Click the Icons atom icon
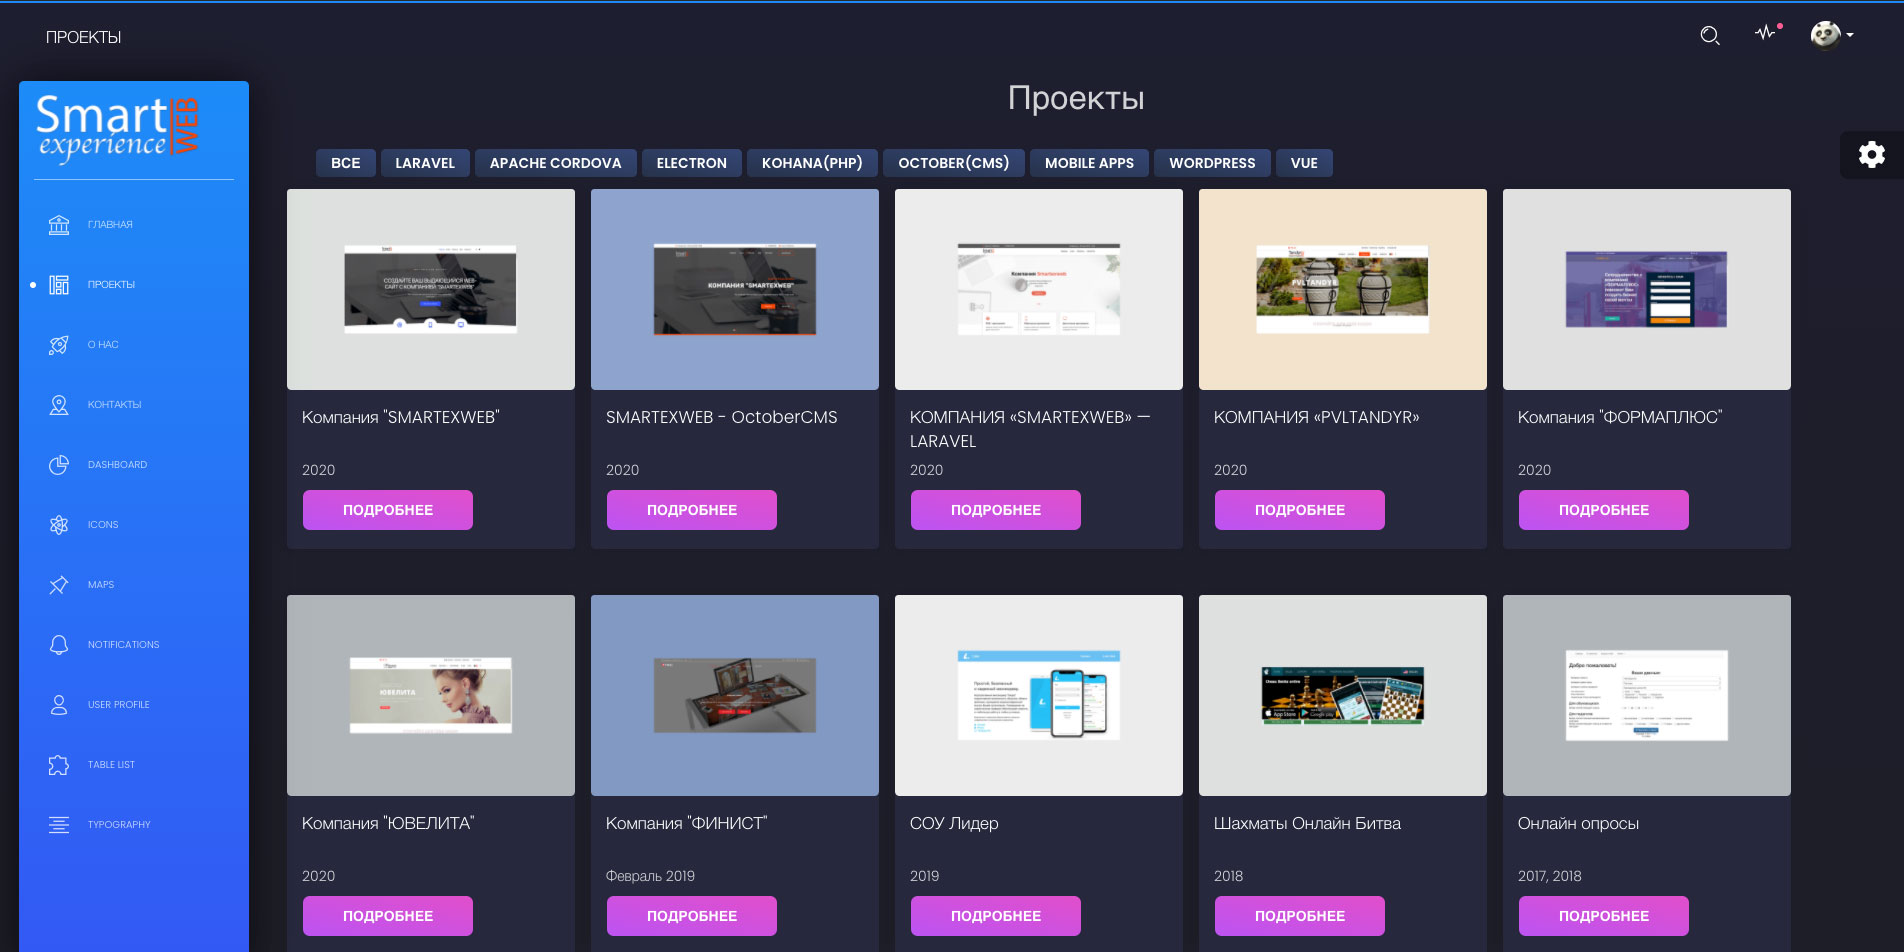The height and width of the screenshot is (952, 1904). (59, 525)
